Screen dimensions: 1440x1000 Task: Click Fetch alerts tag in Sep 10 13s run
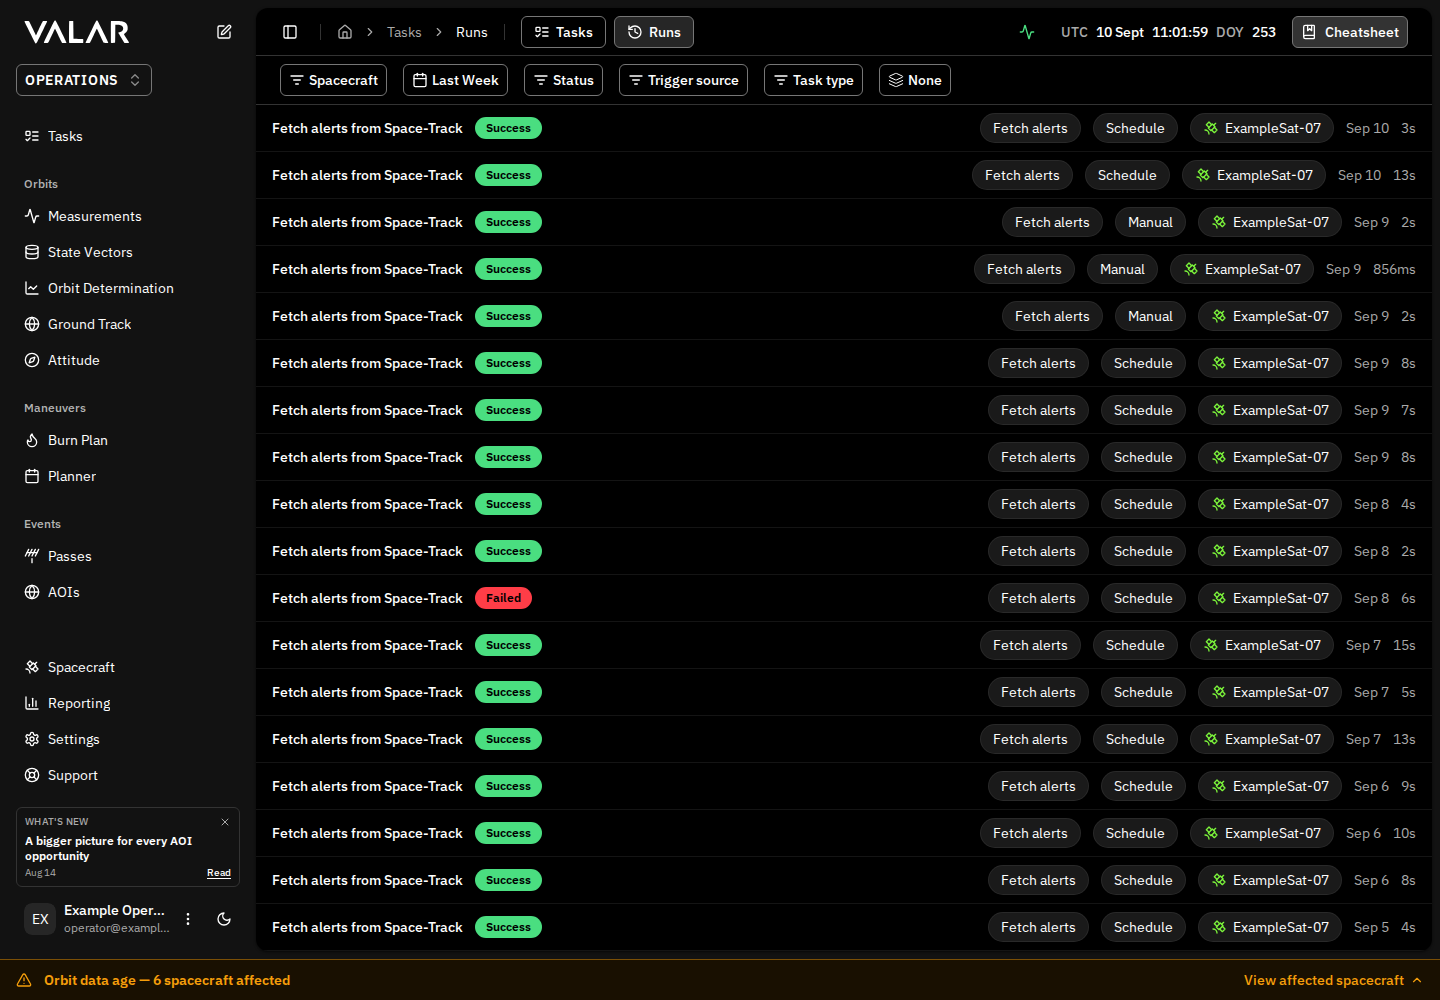[1022, 175]
